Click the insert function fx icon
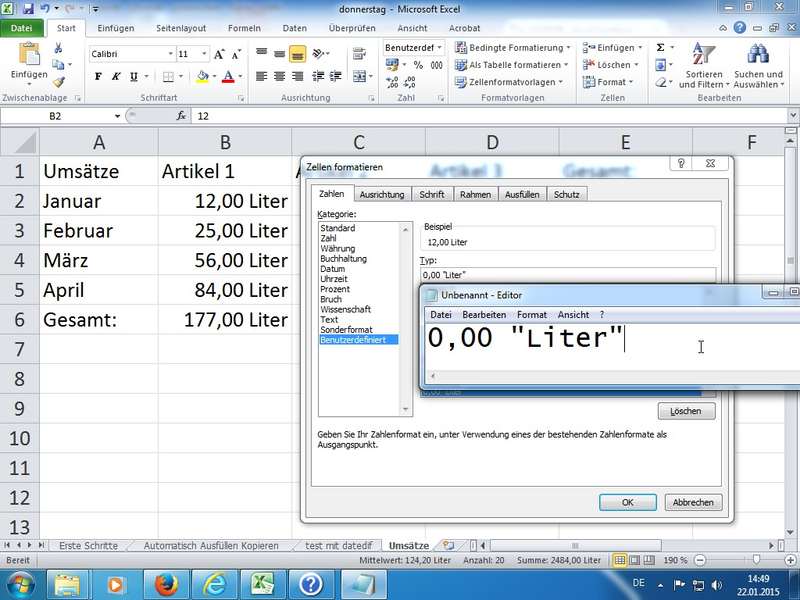Image resolution: width=800 pixels, height=600 pixels. [x=181, y=116]
